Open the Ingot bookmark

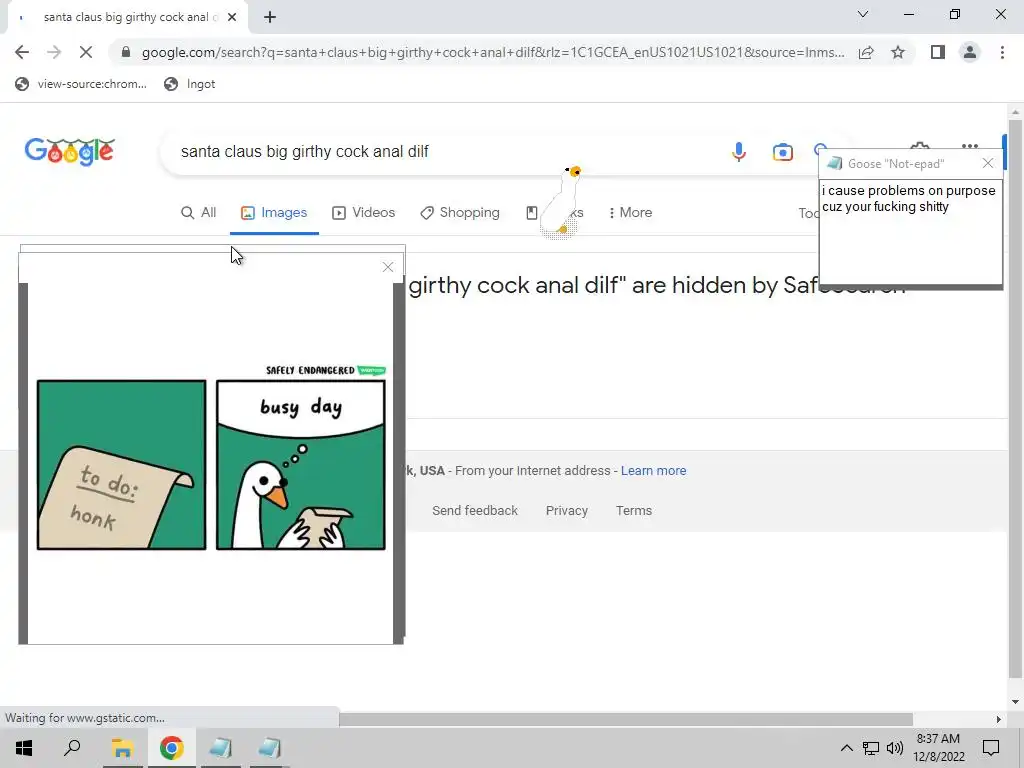[x=189, y=84]
